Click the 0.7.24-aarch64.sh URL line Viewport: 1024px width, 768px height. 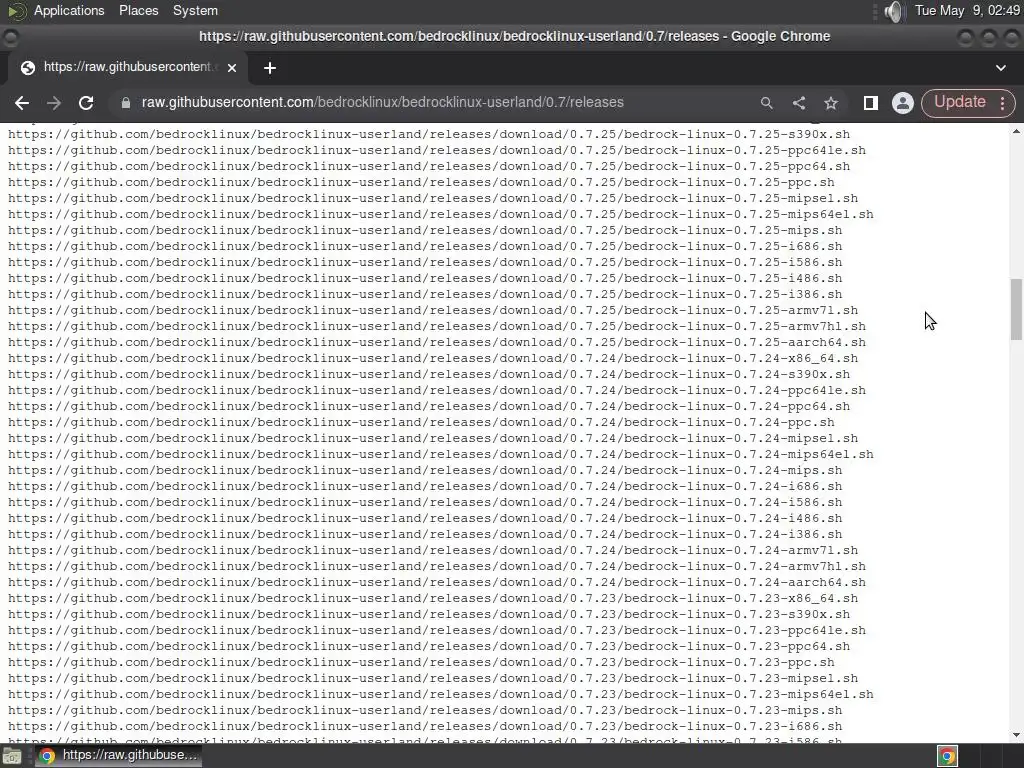pyautogui.click(x=437, y=583)
